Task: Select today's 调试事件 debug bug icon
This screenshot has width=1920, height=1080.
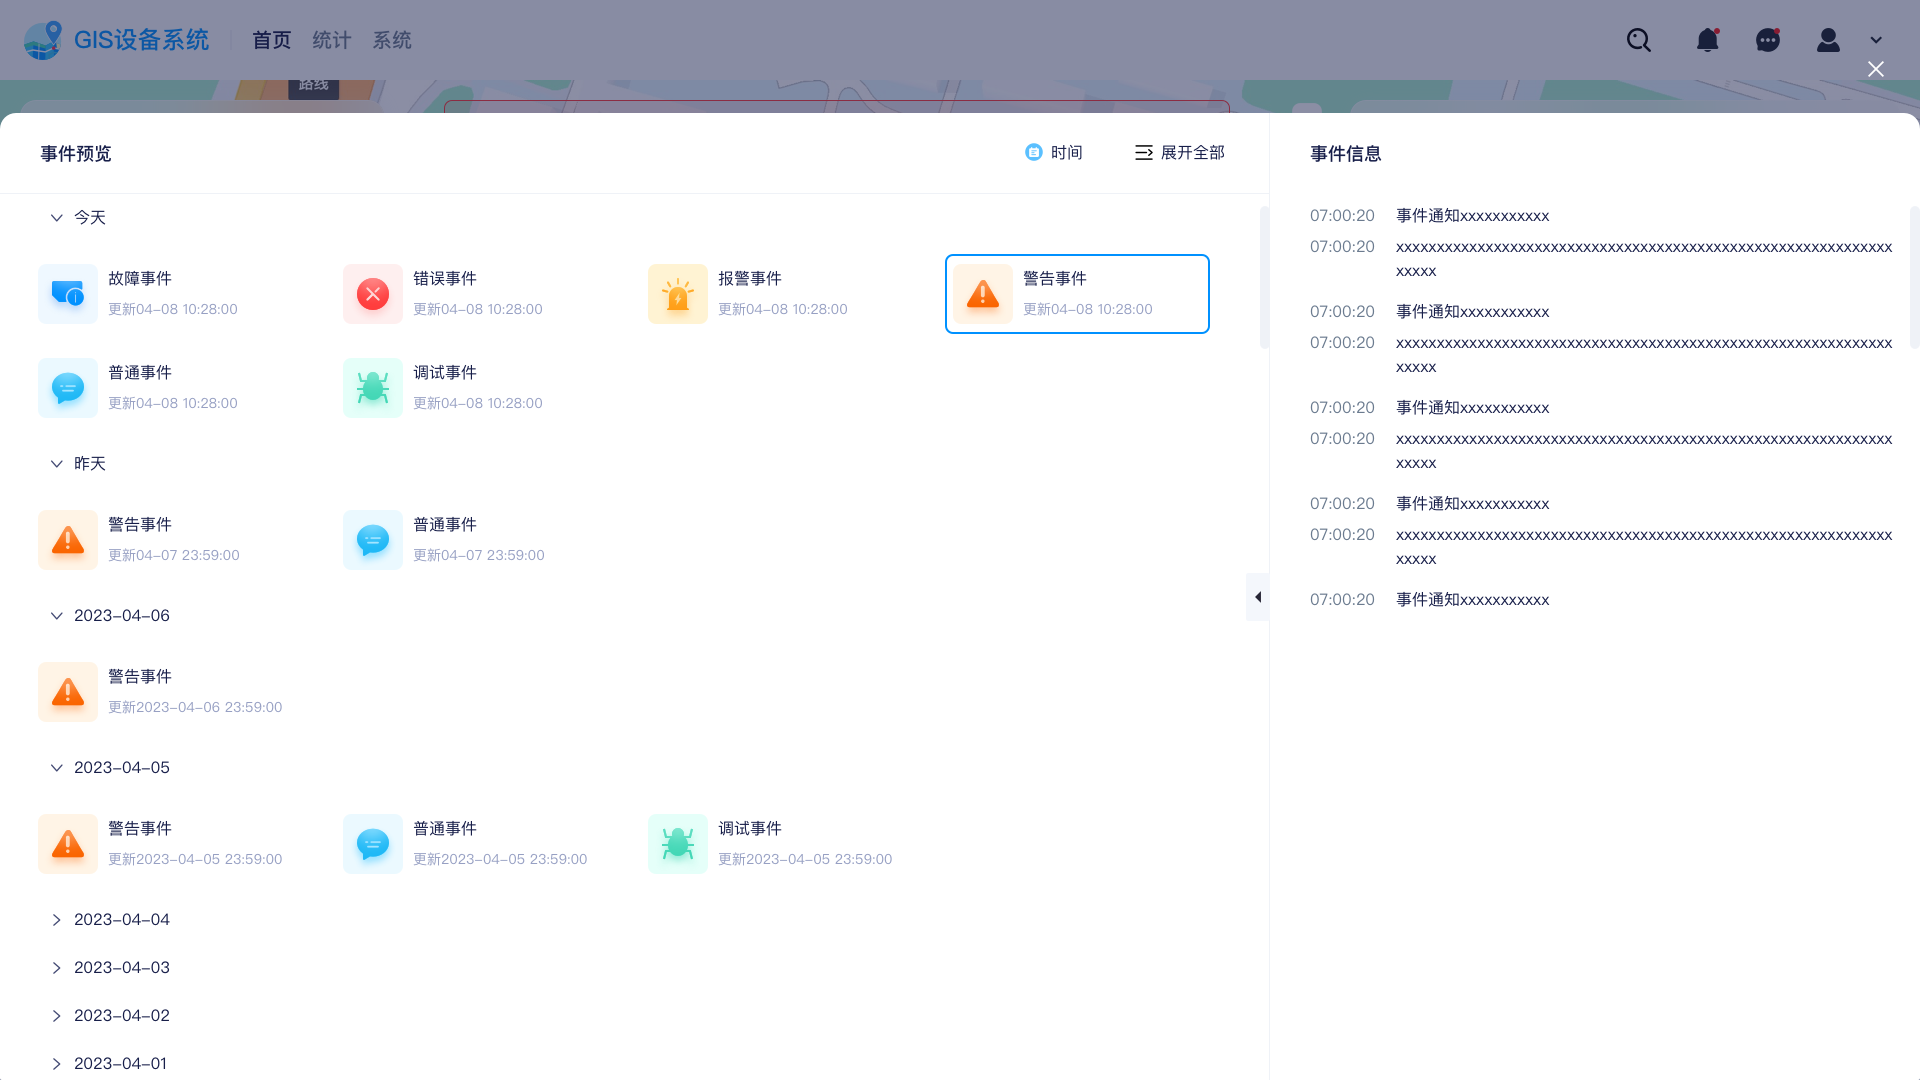Action: (373, 388)
